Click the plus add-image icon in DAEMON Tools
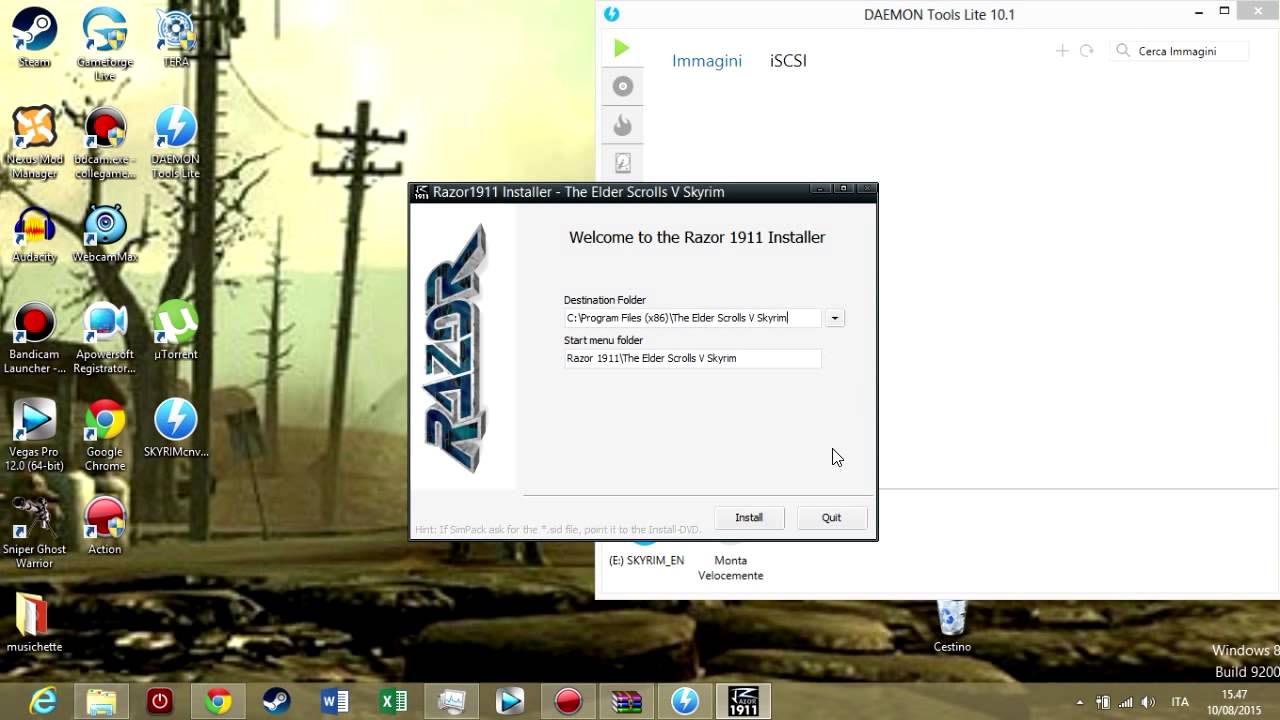Screen dimensions: 1280x720 click(1062, 51)
